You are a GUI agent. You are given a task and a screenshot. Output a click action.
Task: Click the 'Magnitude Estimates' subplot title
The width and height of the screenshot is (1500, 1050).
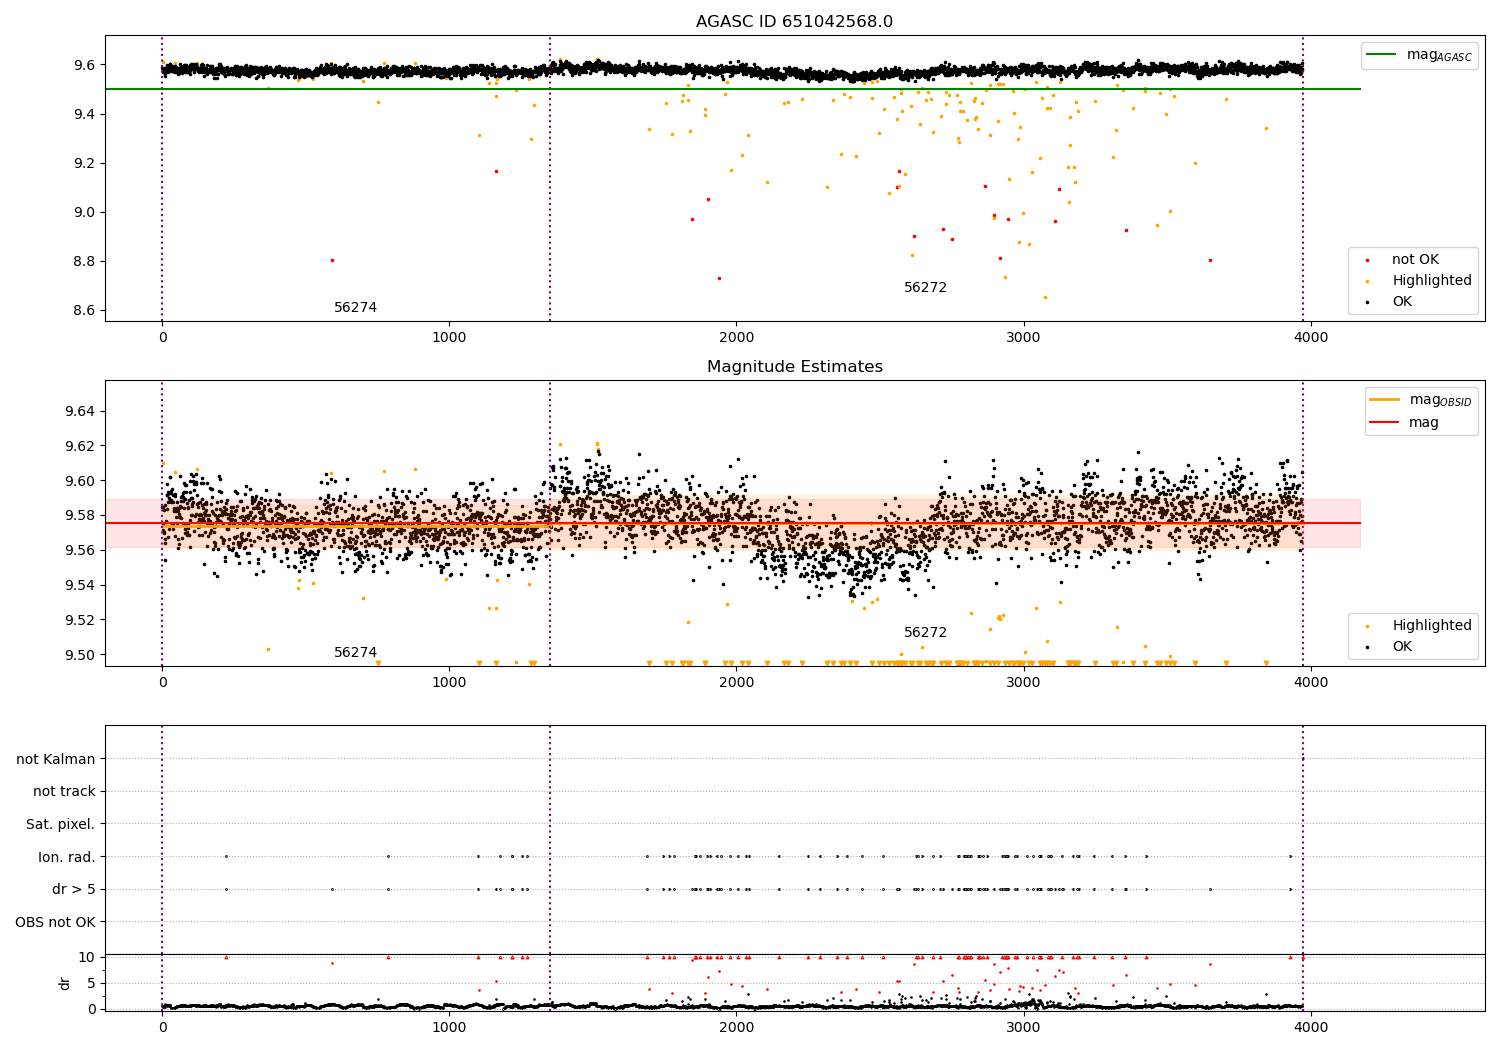(794, 367)
